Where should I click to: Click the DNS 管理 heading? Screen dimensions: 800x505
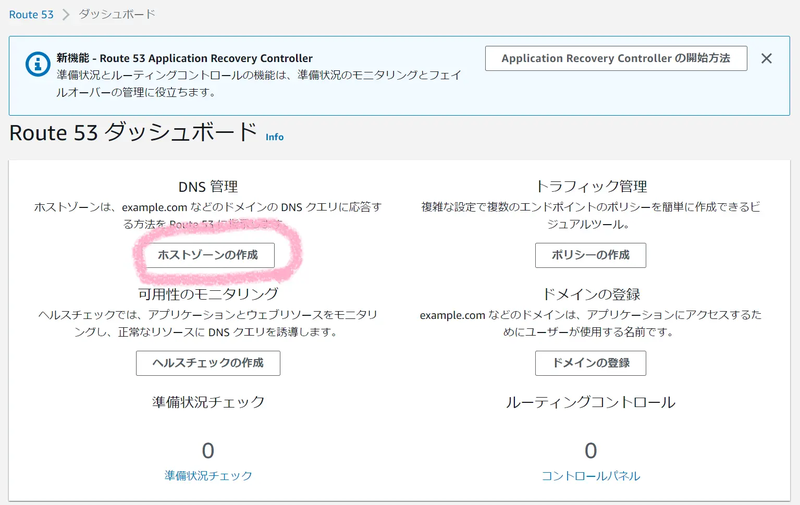click(x=208, y=187)
